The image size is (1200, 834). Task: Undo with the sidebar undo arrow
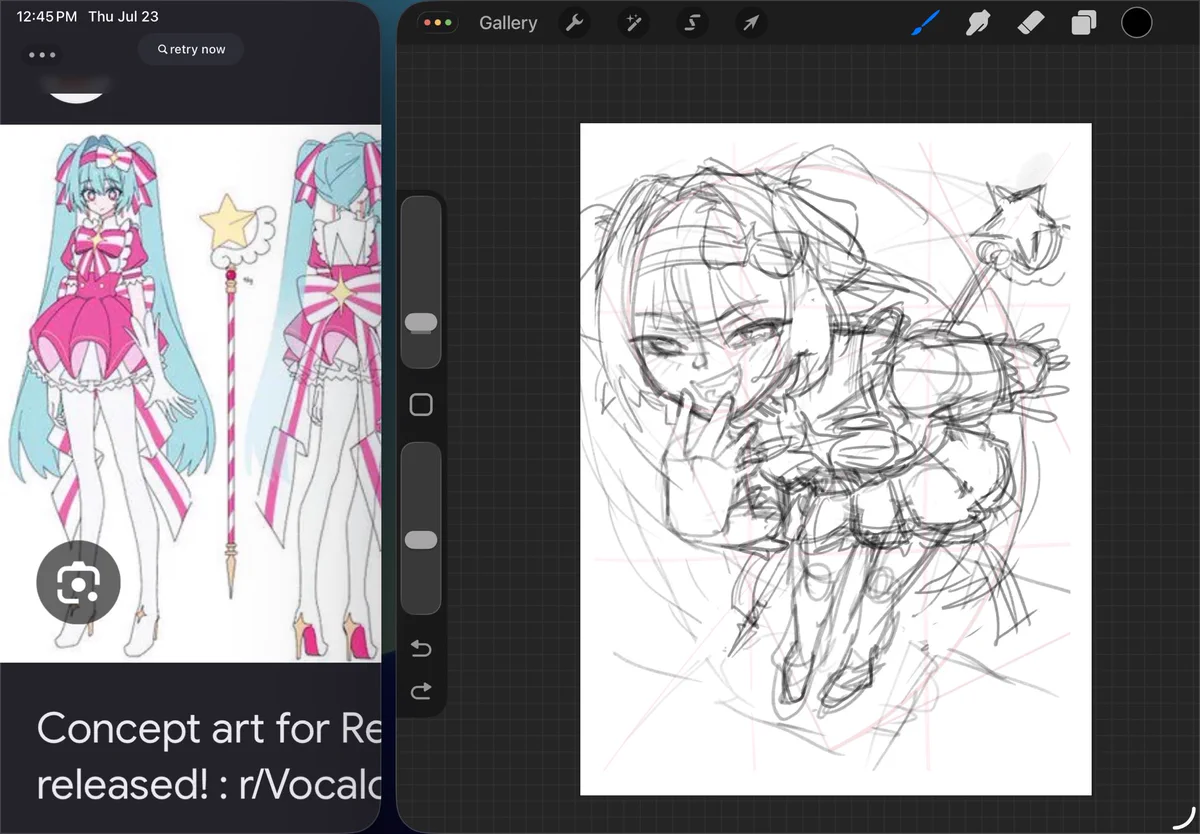(421, 650)
